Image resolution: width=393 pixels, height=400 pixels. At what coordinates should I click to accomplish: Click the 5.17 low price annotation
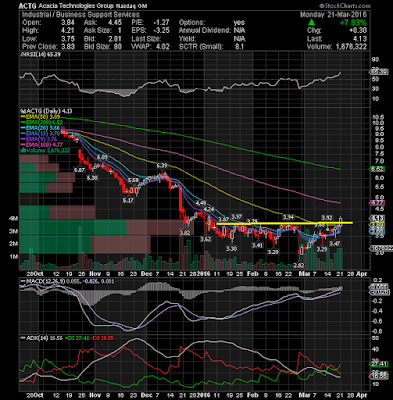[x=128, y=200]
